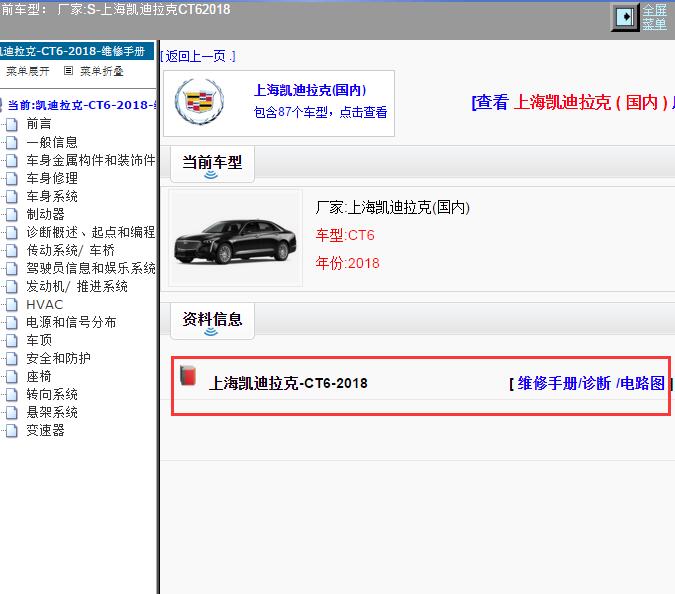The image size is (675, 594).
Task: Select the 资料信息 section tab
Action: (x=212, y=321)
